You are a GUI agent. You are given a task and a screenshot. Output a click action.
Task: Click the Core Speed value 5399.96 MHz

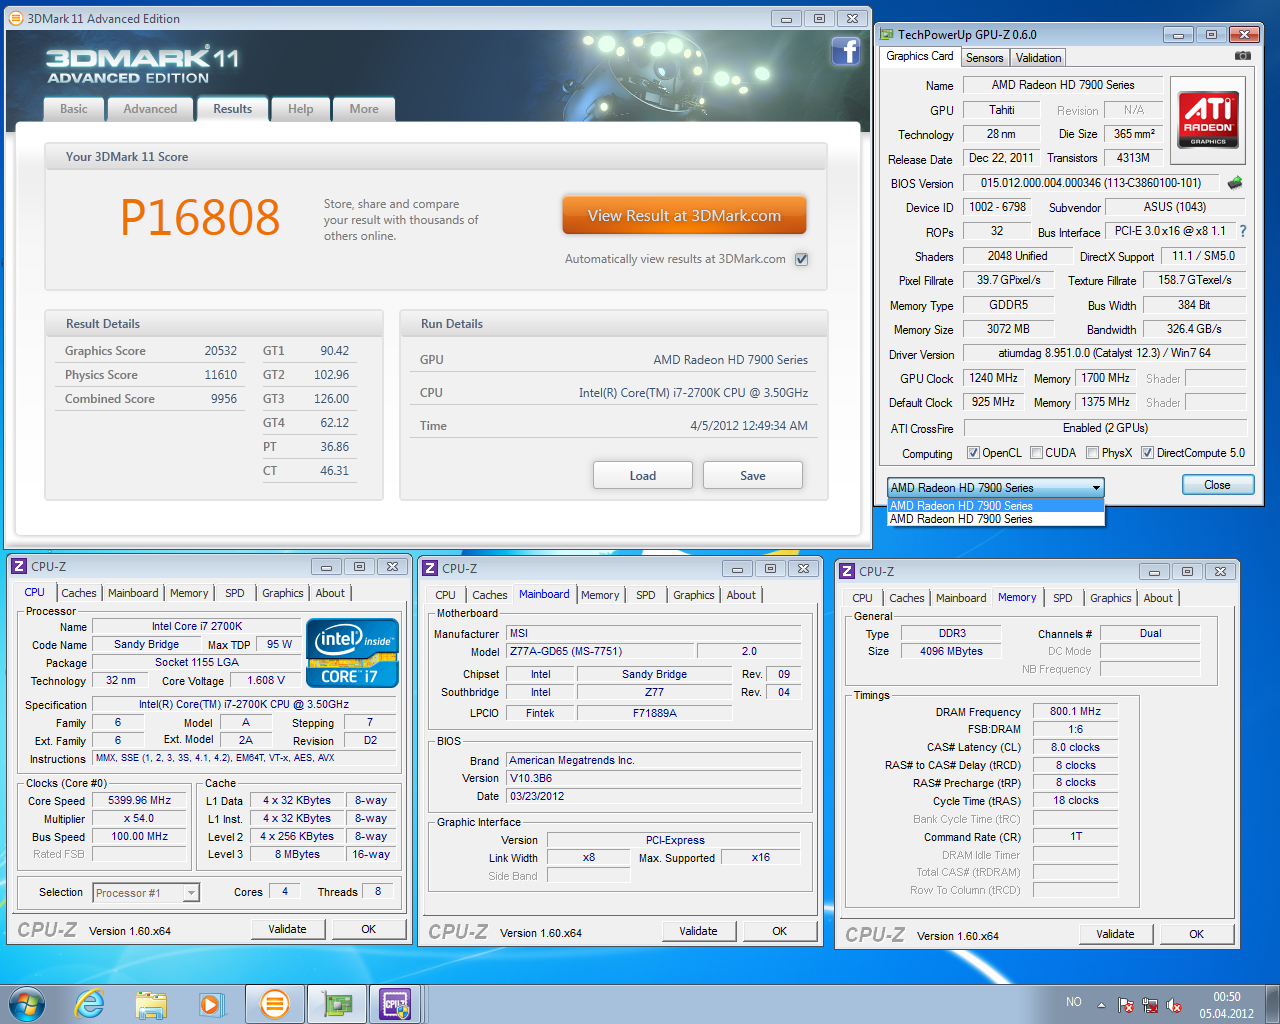[x=140, y=800]
